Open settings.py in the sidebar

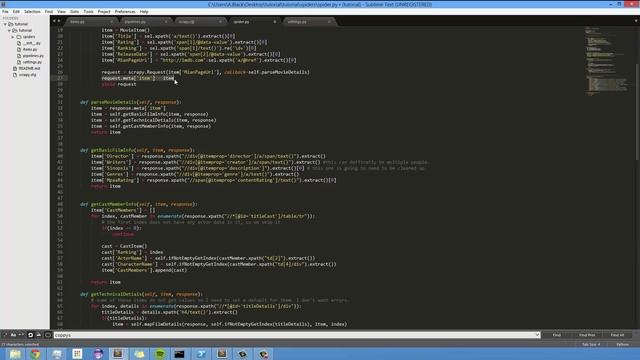click(32, 62)
